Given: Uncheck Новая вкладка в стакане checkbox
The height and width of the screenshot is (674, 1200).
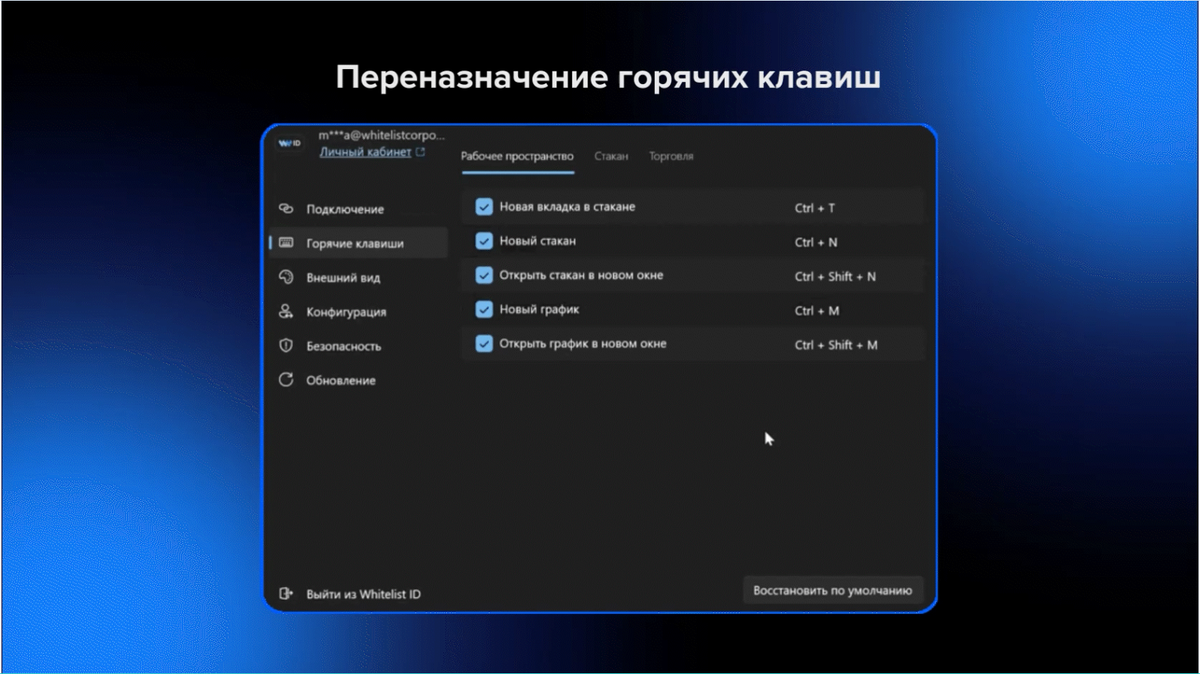Looking at the screenshot, I should [x=484, y=207].
